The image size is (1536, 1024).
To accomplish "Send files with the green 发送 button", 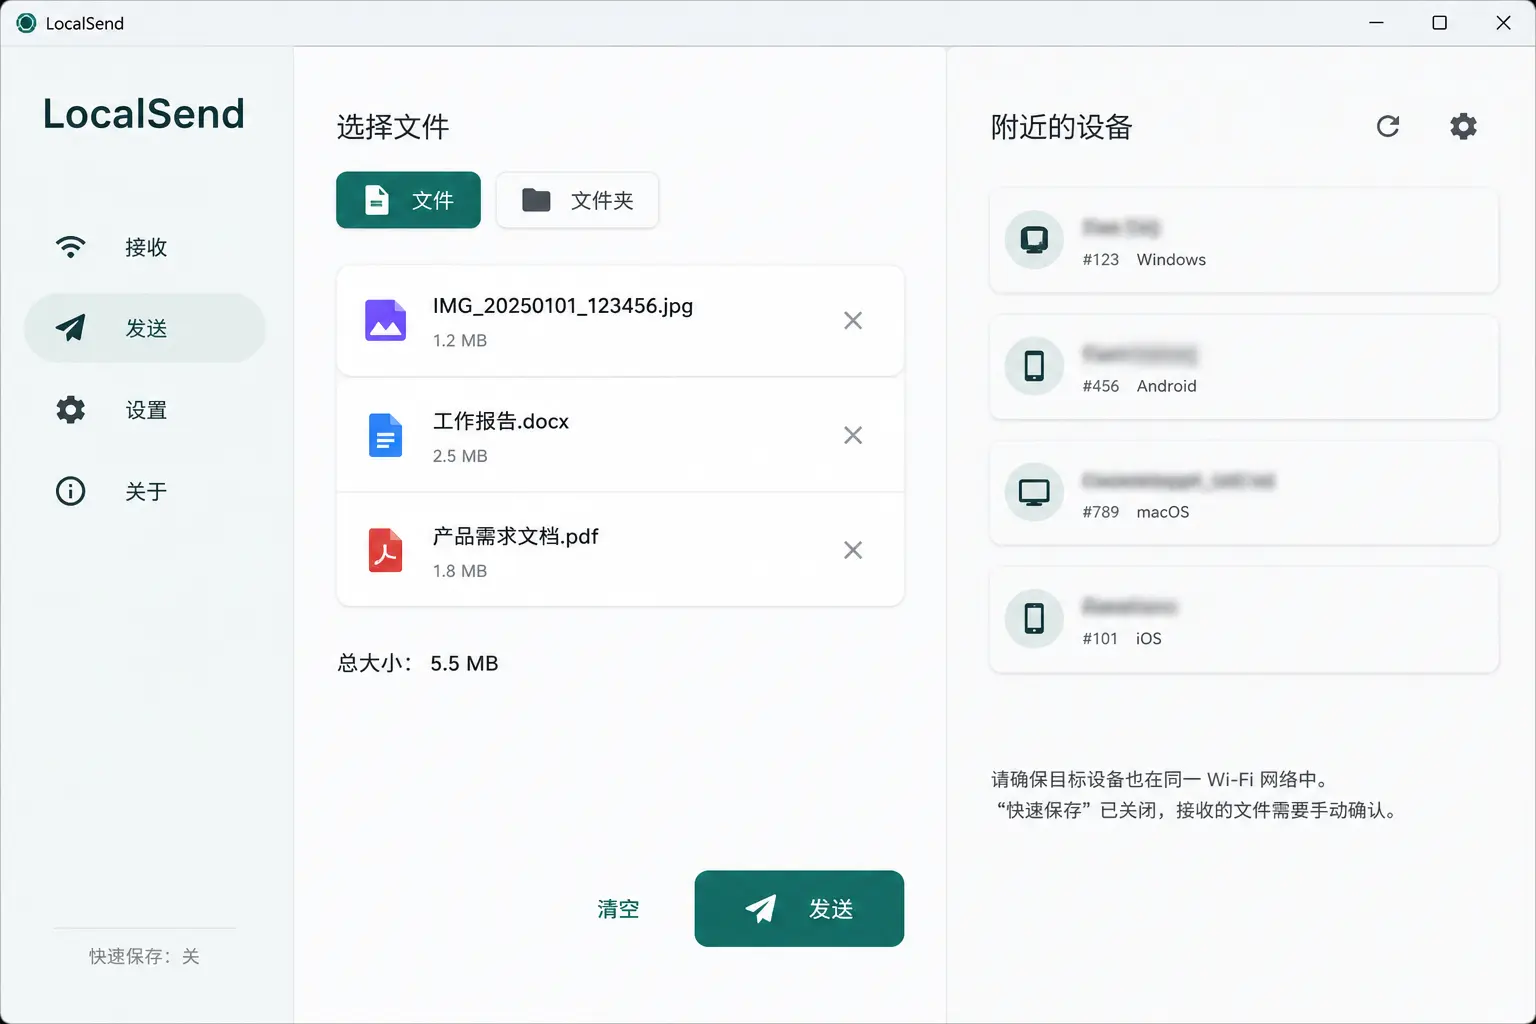I will 799,908.
